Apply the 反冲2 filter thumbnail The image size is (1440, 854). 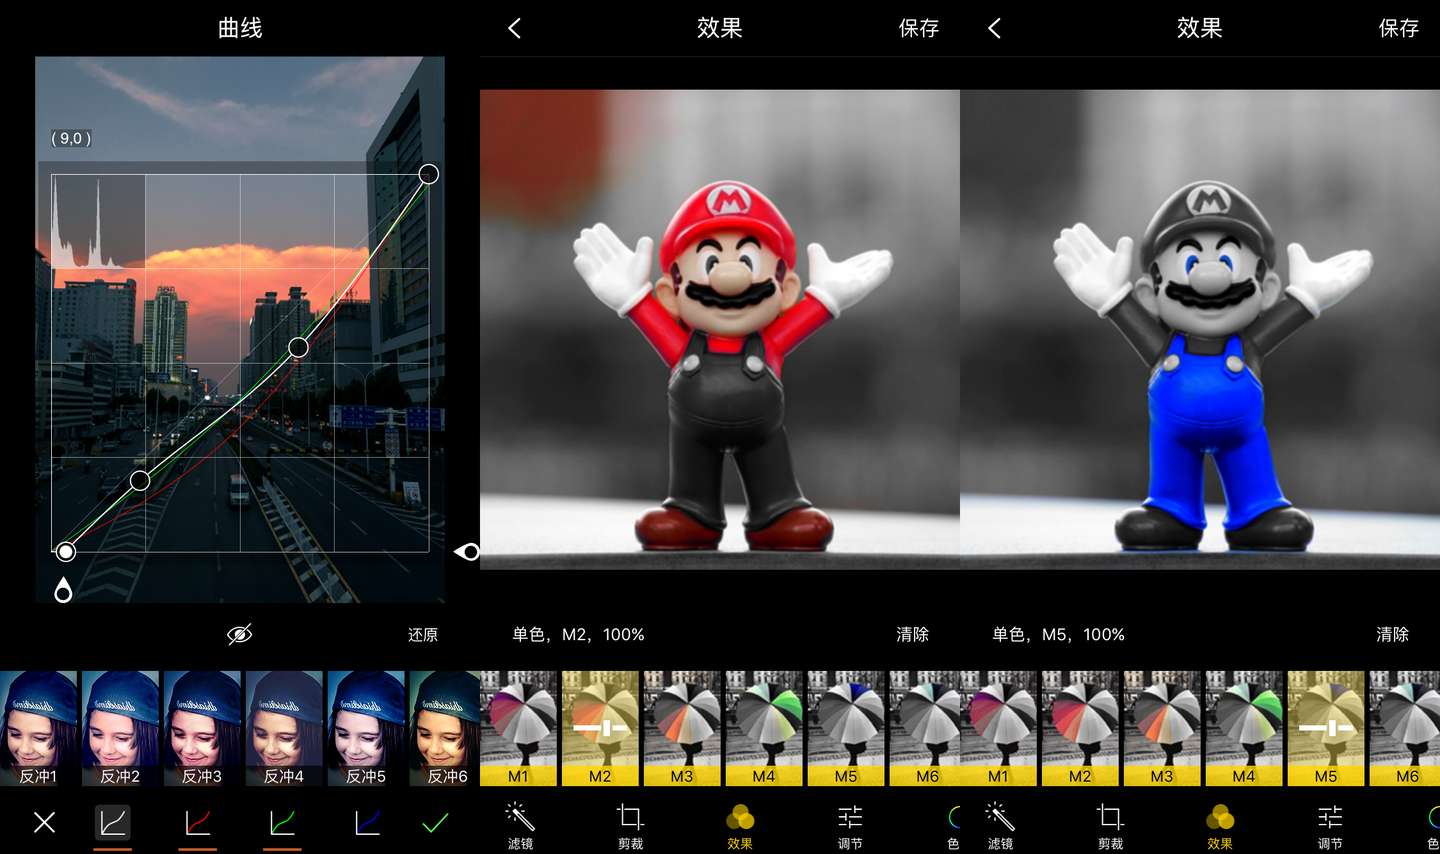click(x=120, y=728)
